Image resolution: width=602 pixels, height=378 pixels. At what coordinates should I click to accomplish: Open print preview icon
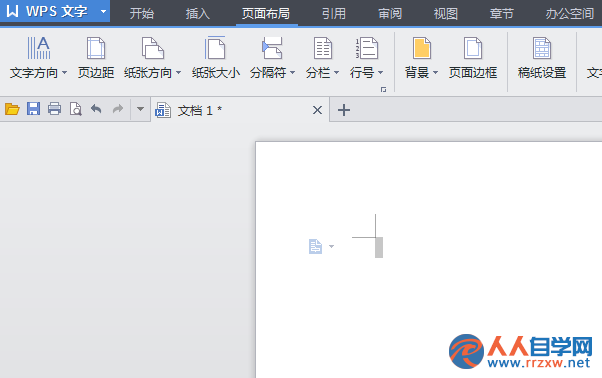pyautogui.click(x=76, y=109)
